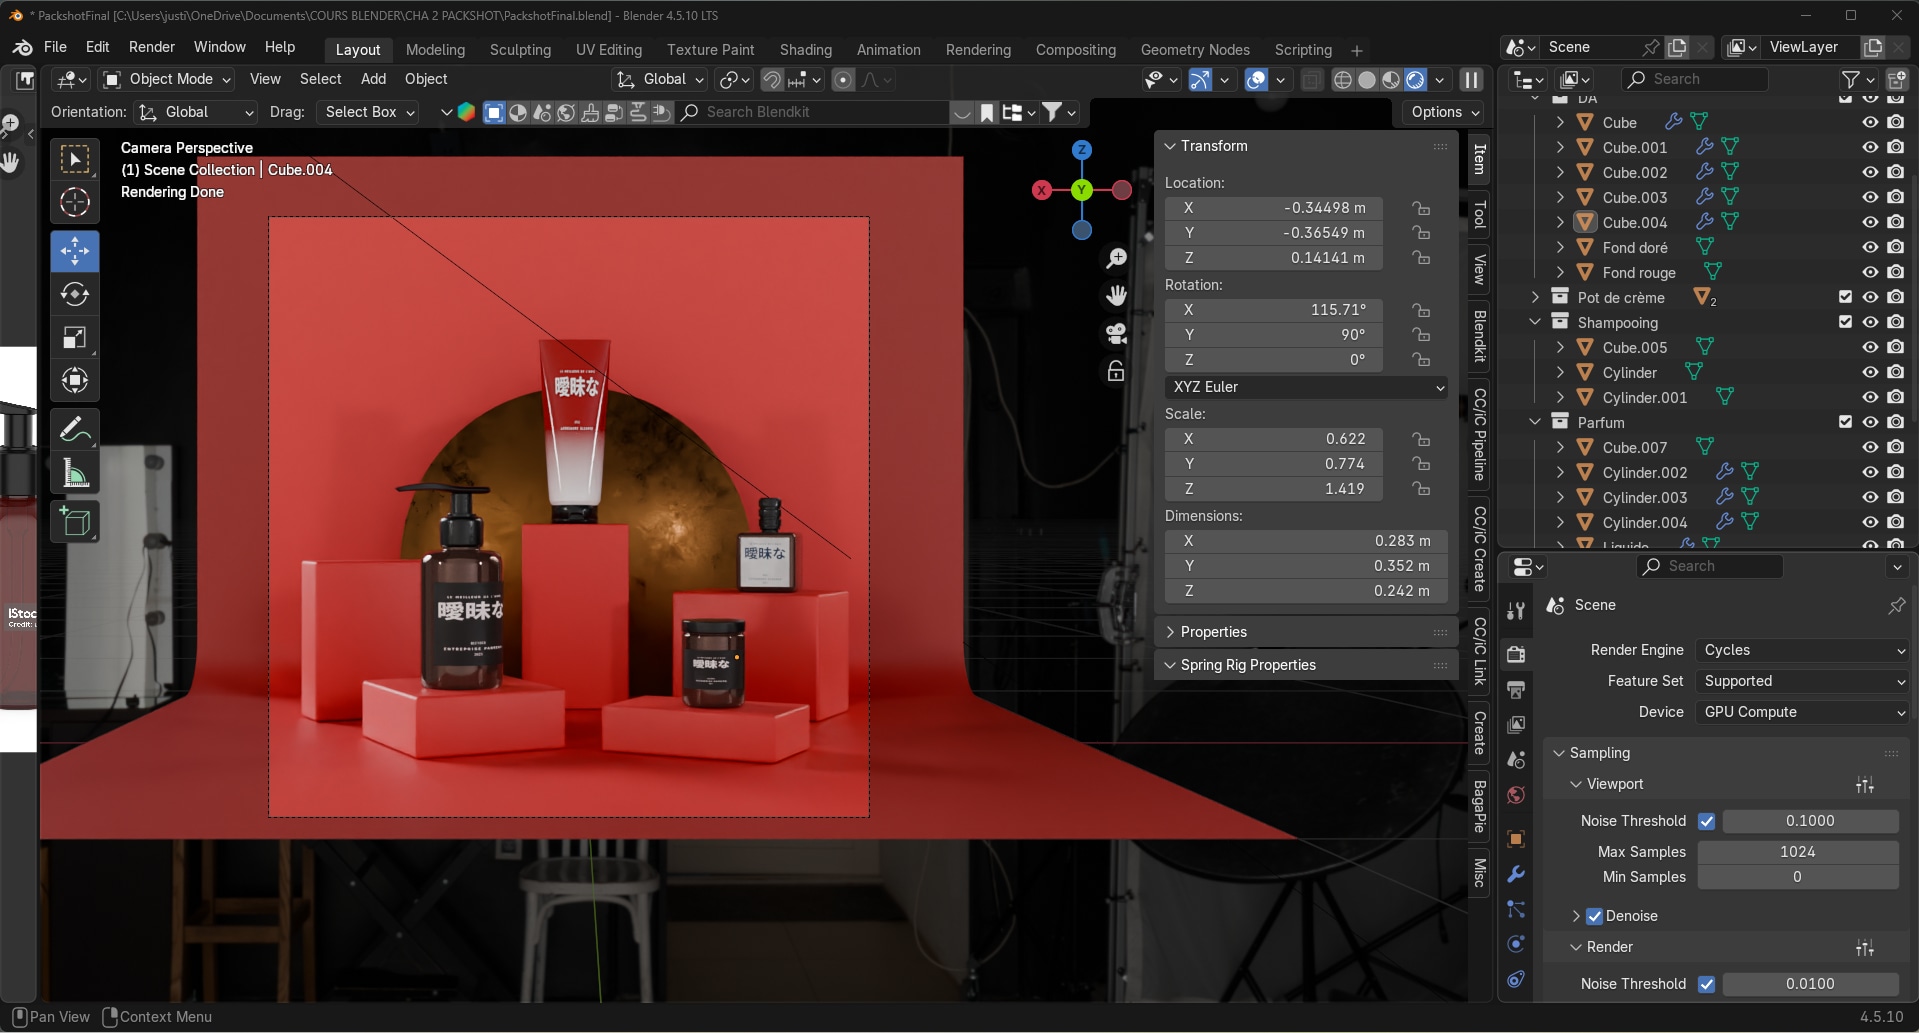1919x1033 pixels.
Task: Select Cylinder.003 in the outliner
Action: tap(1644, 497)
